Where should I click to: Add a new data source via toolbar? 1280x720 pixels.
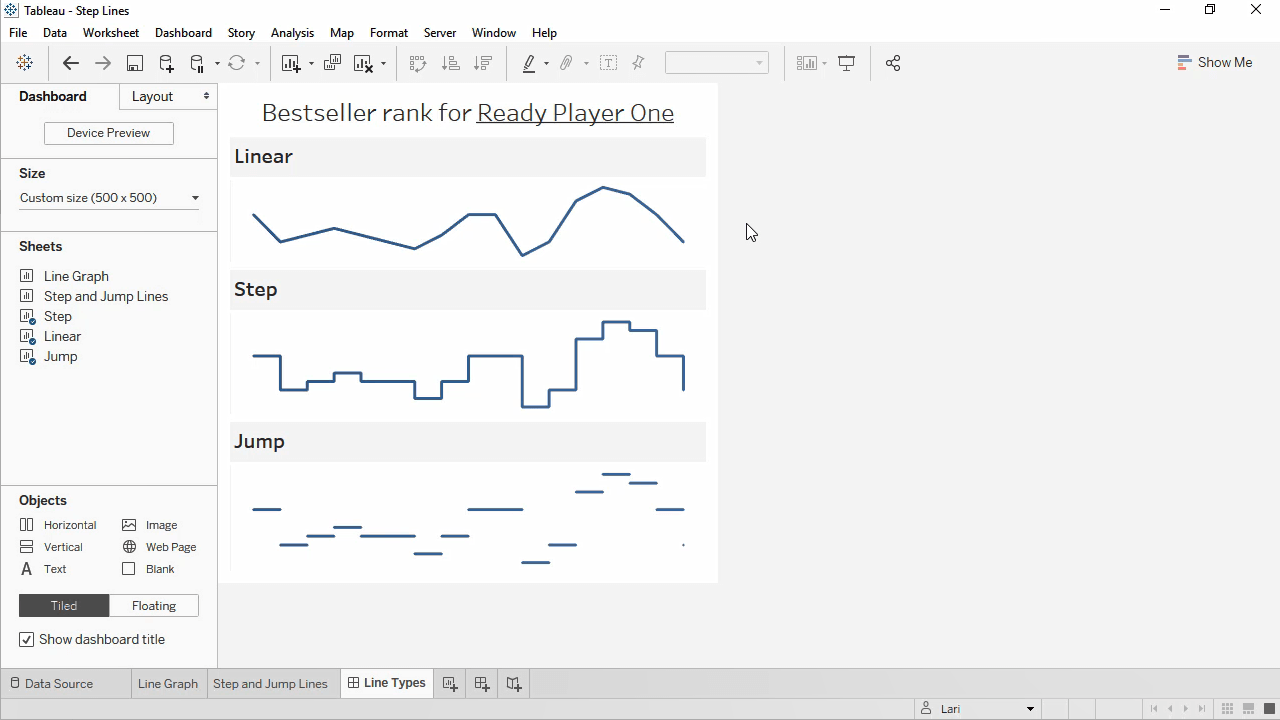click(x=166, y=63)
